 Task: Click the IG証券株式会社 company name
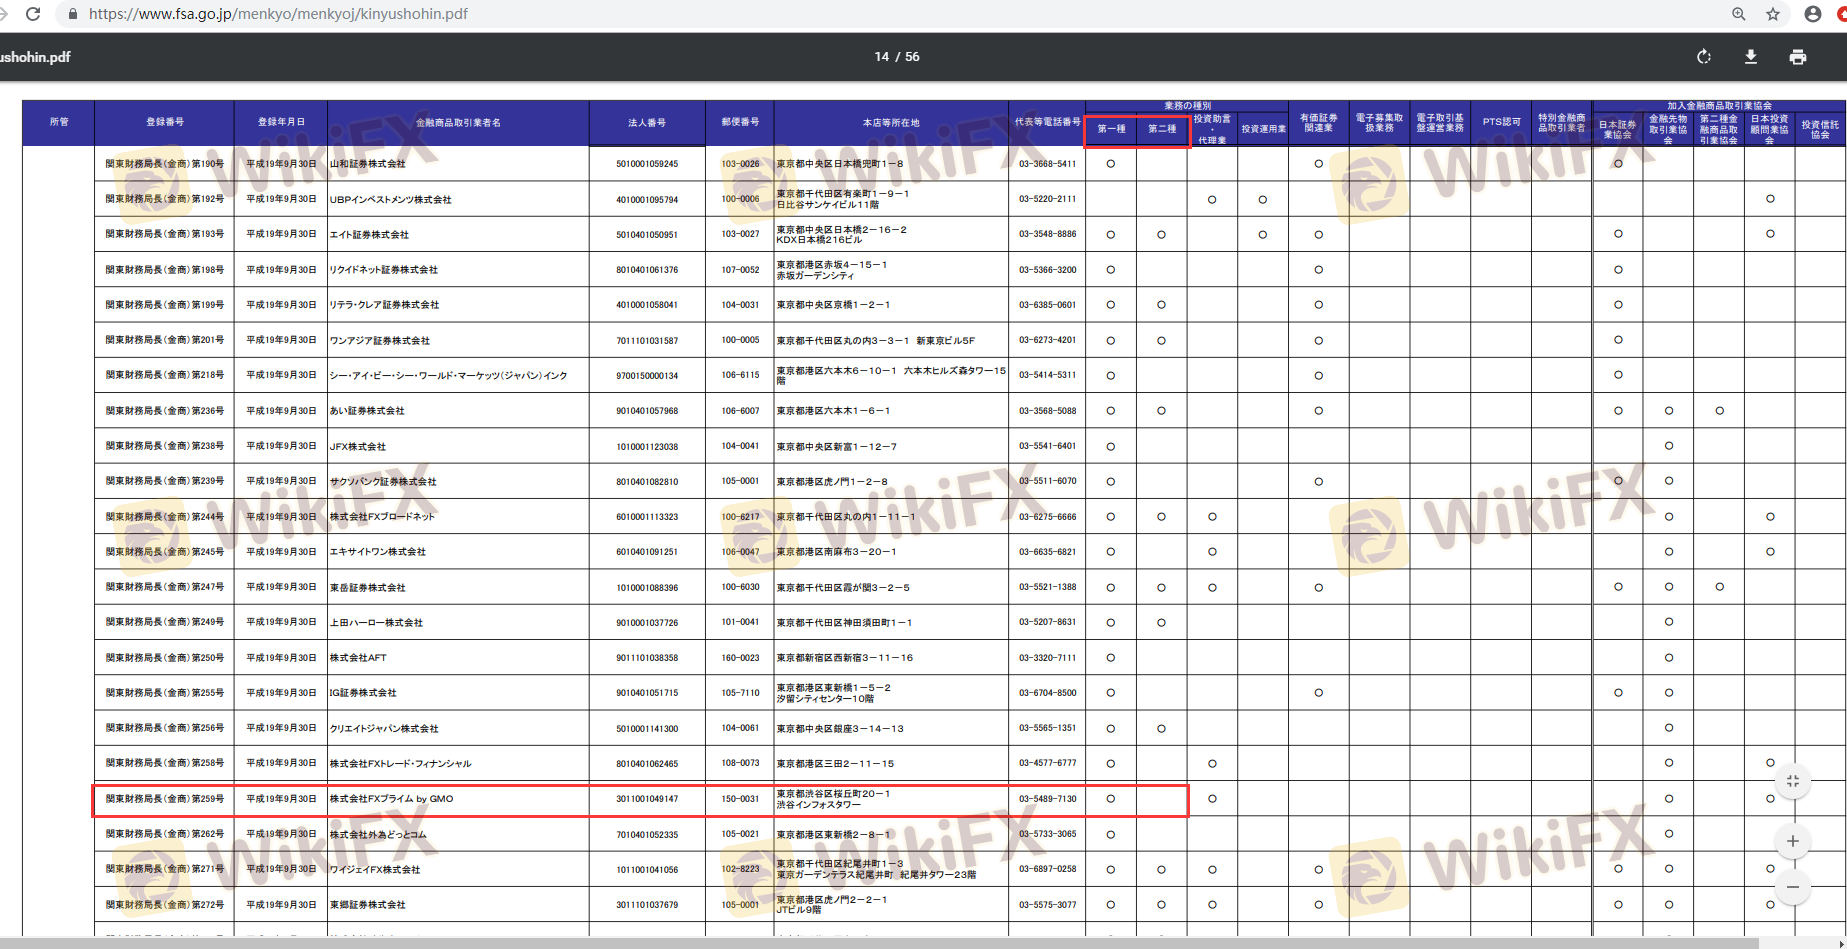pyautogui.click(x=363, y=693)
